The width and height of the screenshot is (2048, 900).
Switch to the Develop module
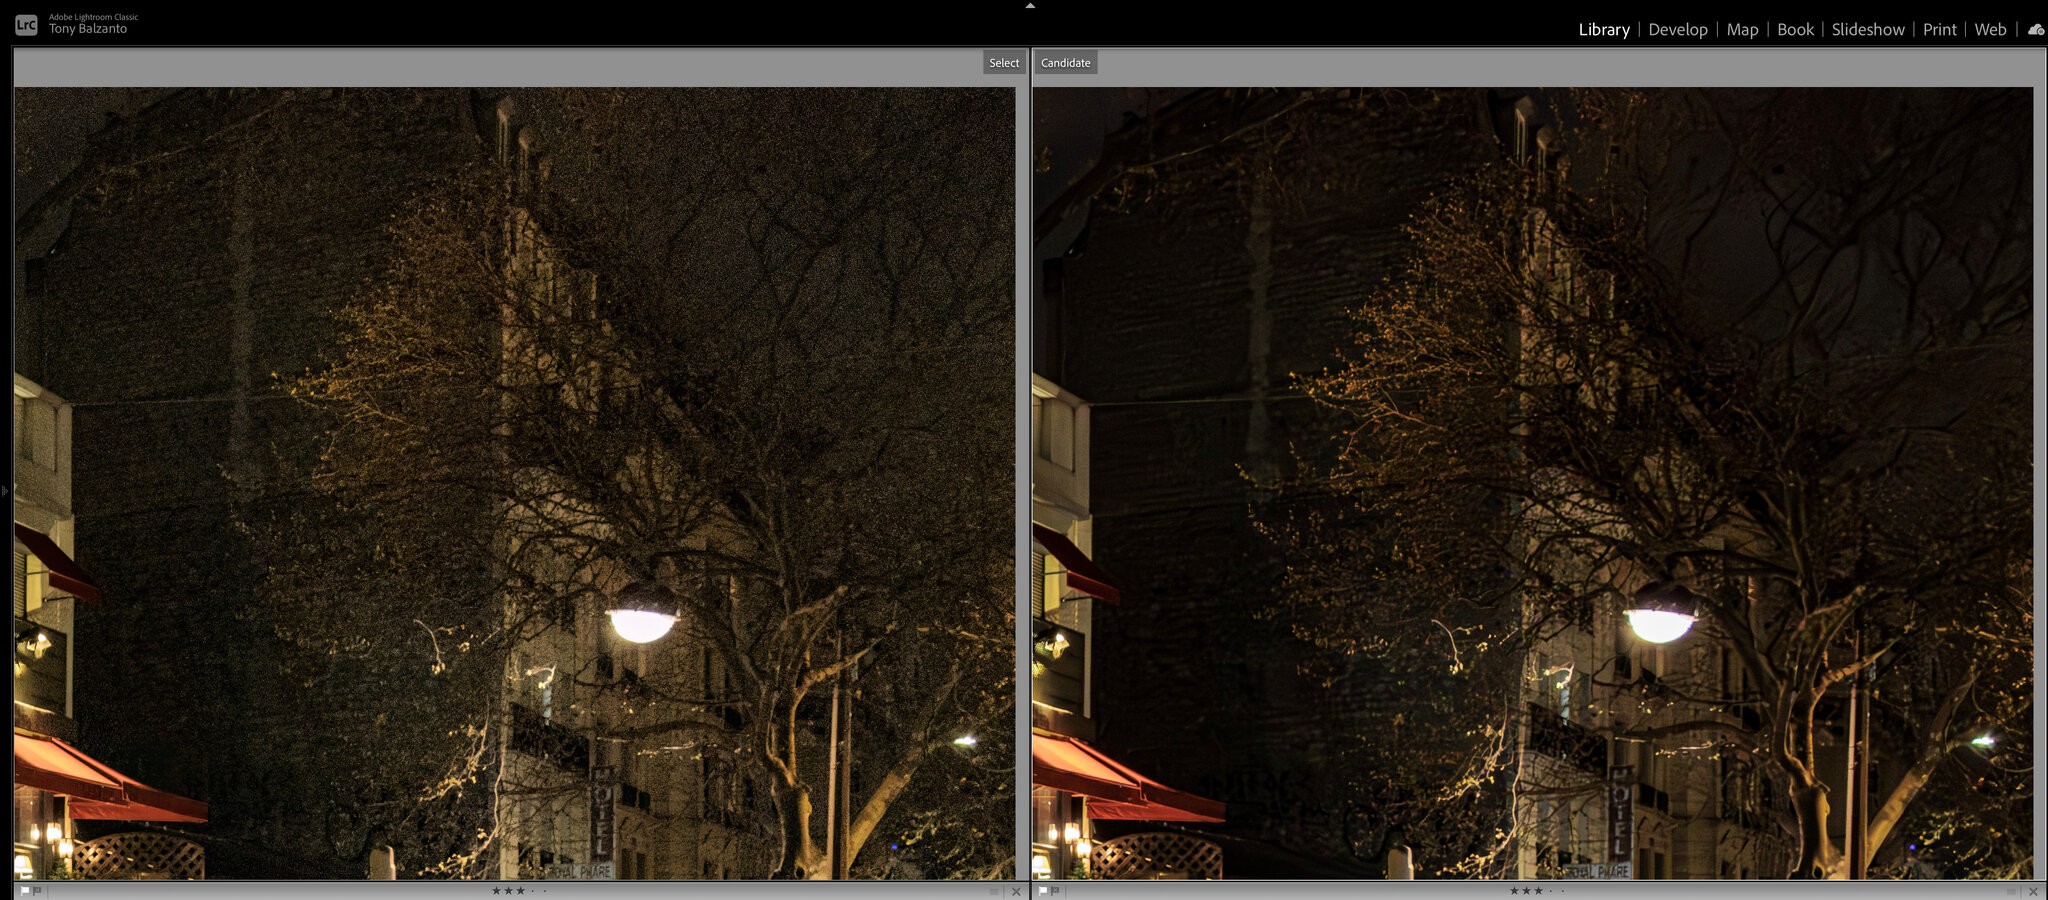(x=1677, y=30)
